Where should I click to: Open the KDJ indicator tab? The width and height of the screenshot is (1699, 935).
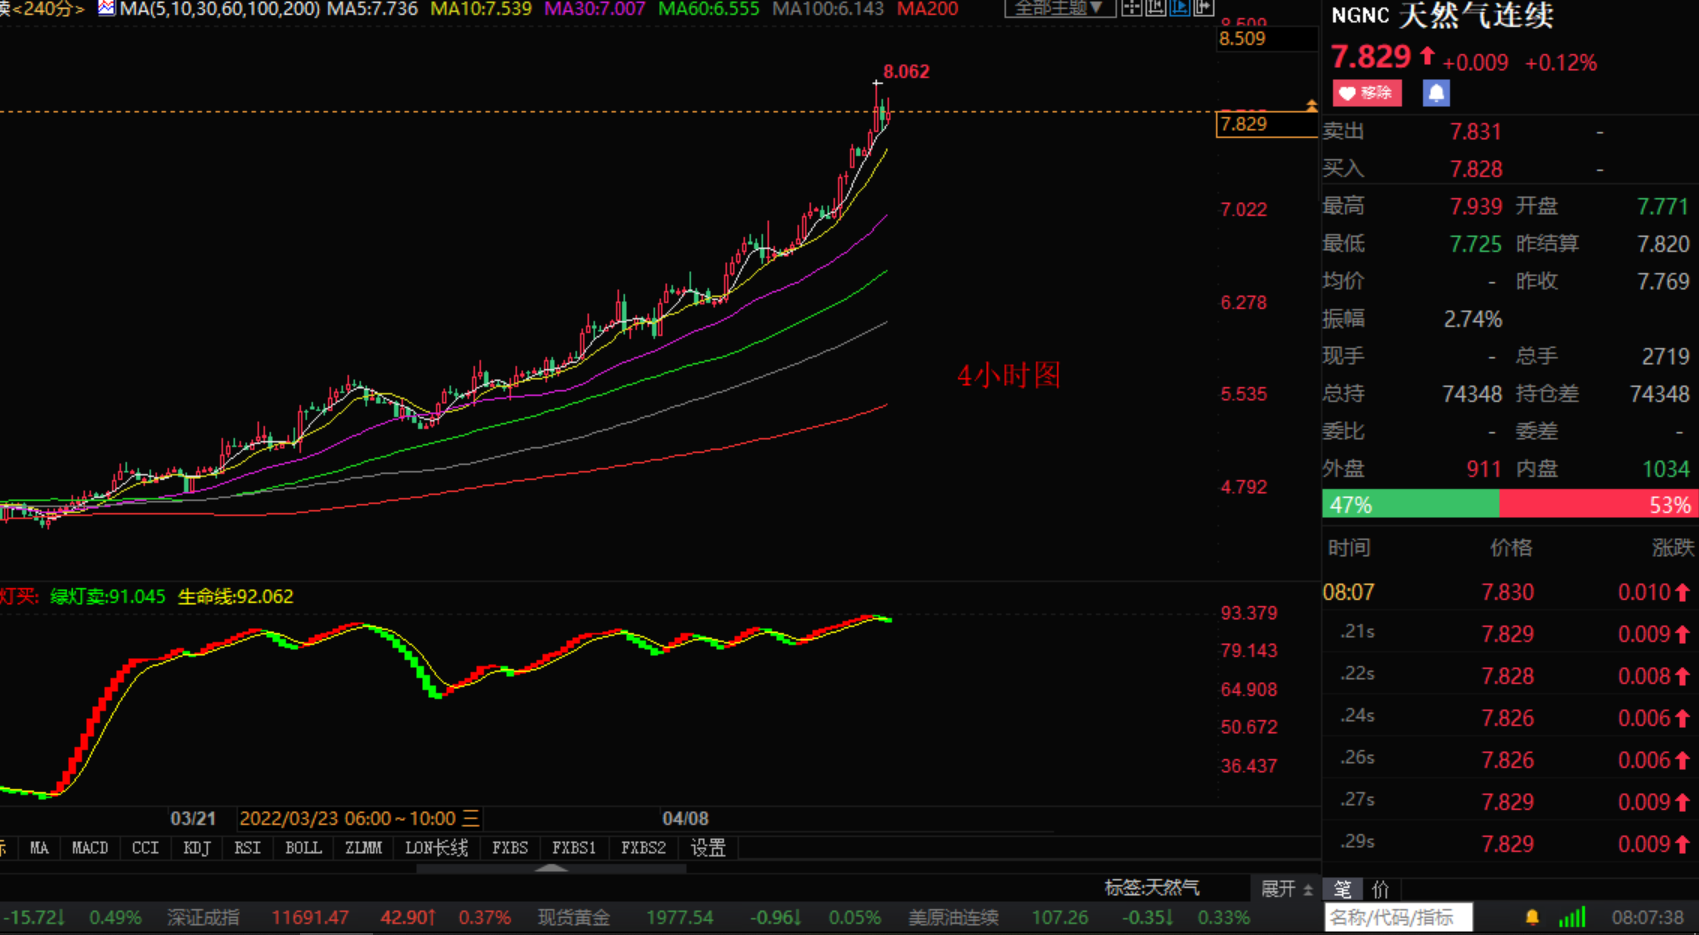197,848
